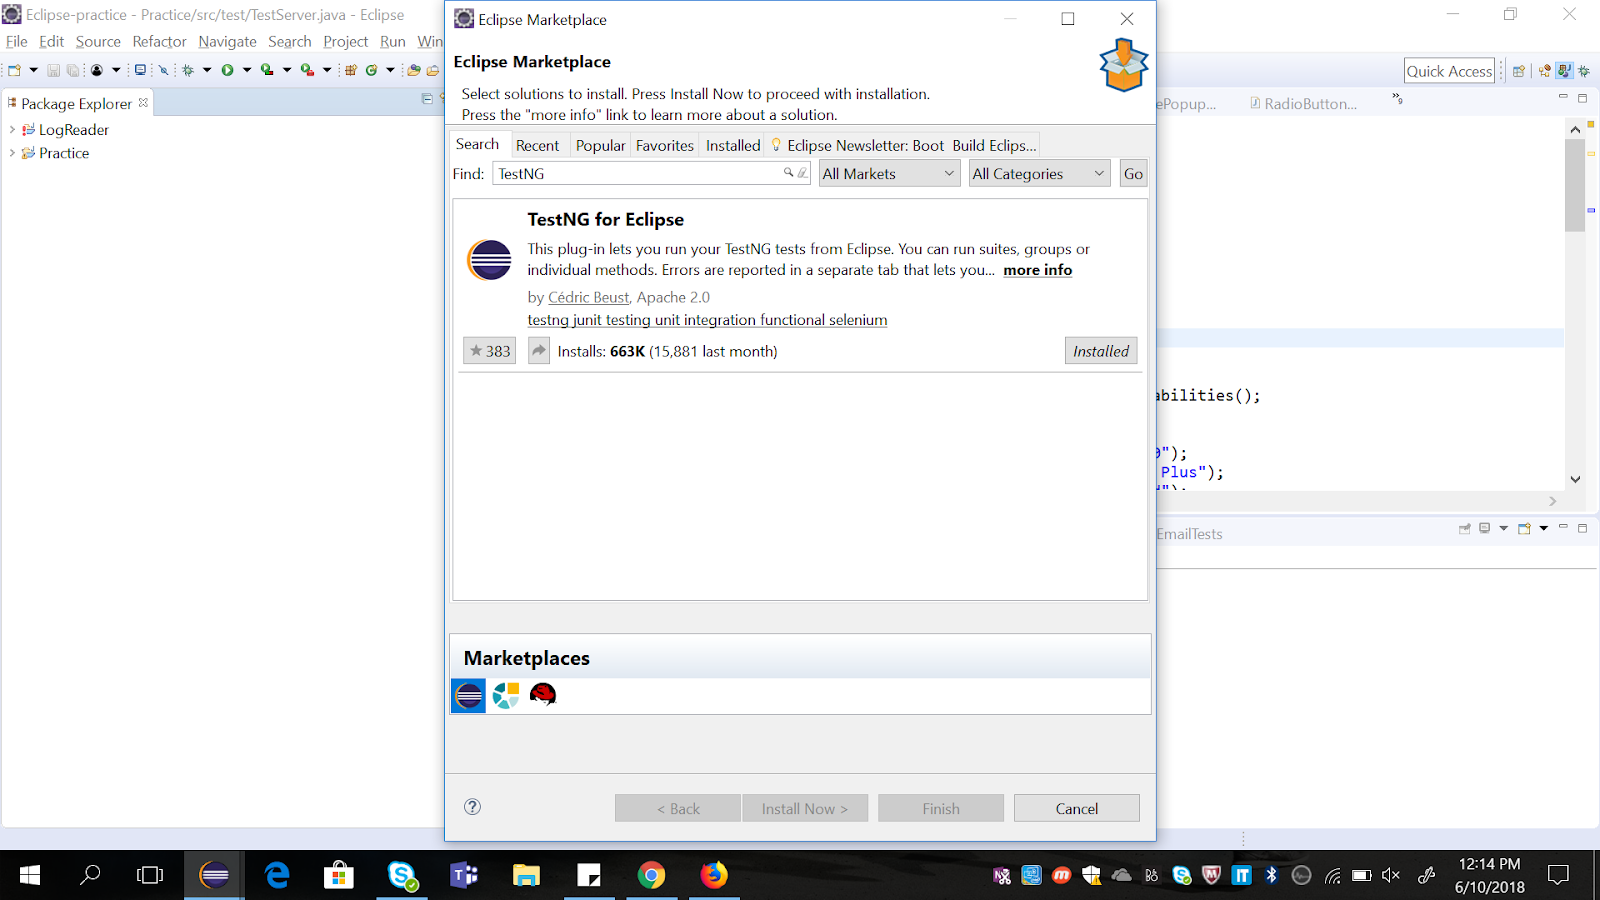The height and width of the screenshot is (900, 1600).
Task: Show hidden editor tabs list chevron
Action: tap(1398, 98)
